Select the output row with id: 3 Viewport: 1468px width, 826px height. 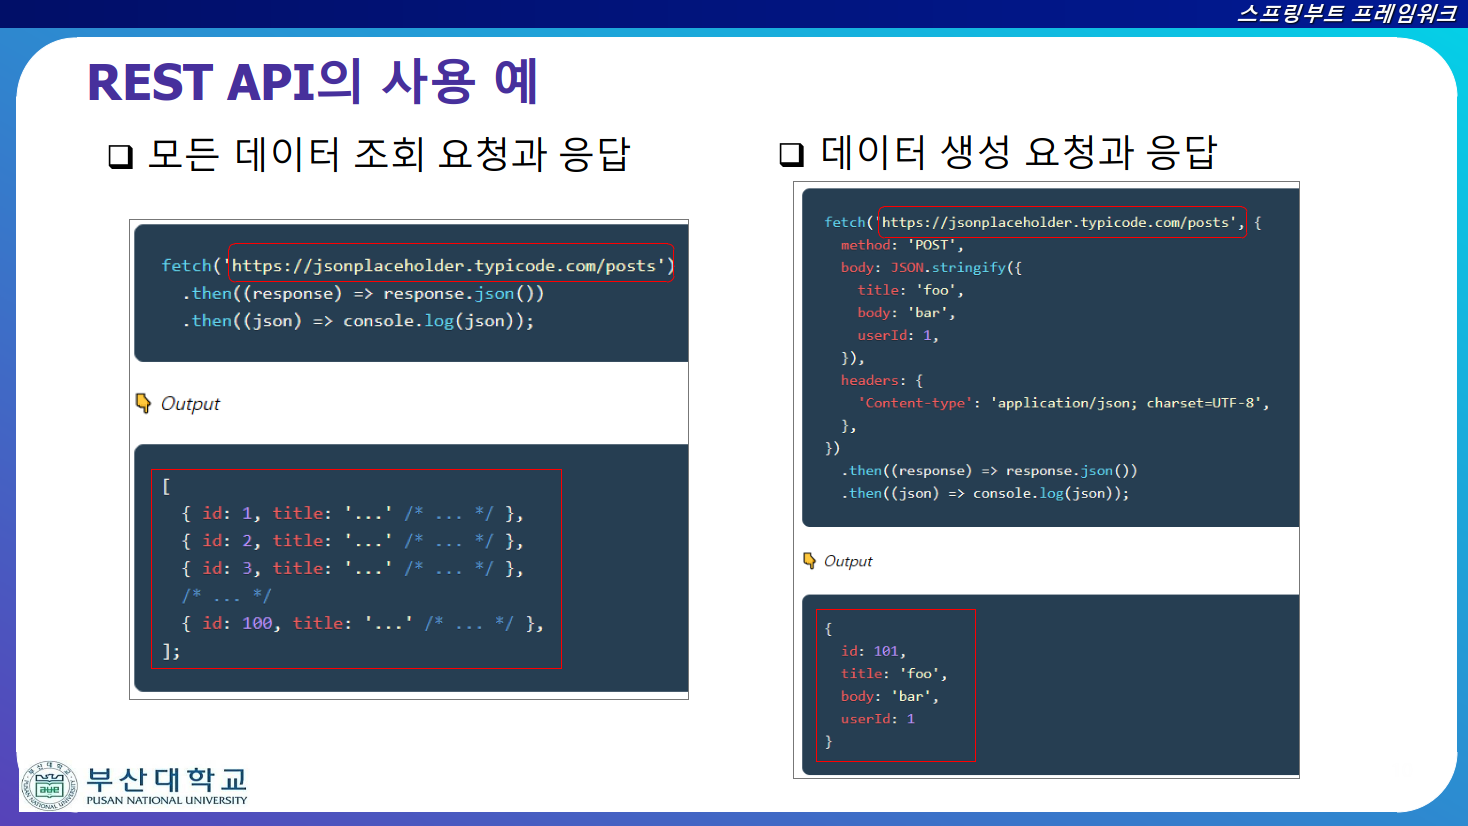[x=352, y=568]
